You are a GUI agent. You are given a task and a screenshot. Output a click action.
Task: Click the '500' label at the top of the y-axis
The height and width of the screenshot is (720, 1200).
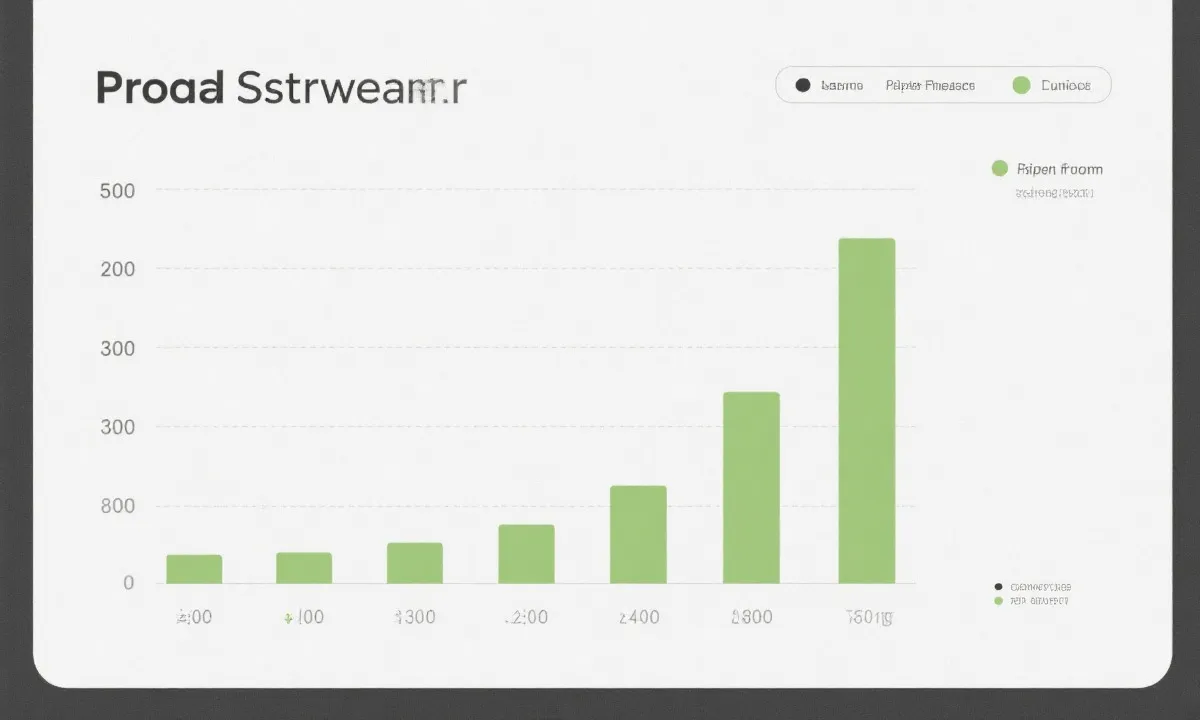[118, 190]
